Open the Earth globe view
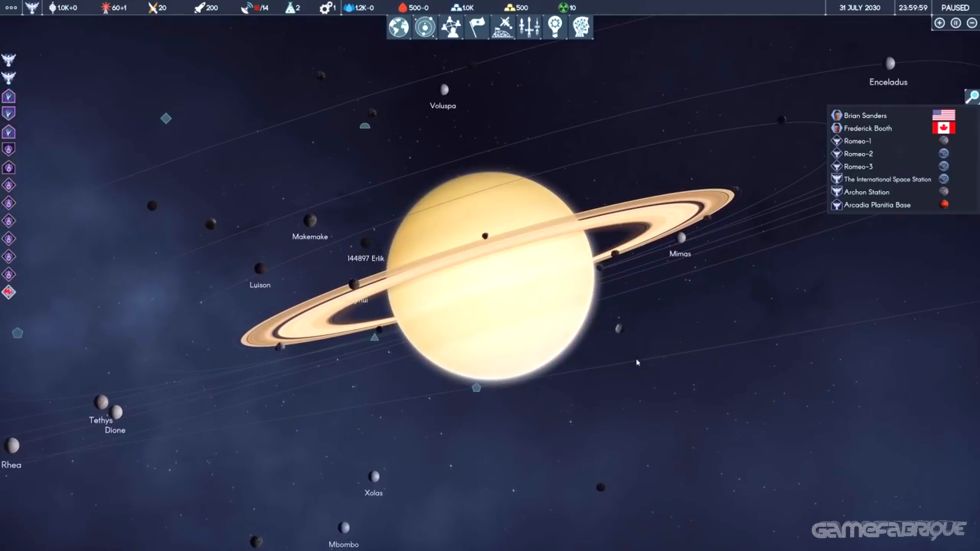The height and width of the screenshot is (551, 980). click(x=399, y=27)
